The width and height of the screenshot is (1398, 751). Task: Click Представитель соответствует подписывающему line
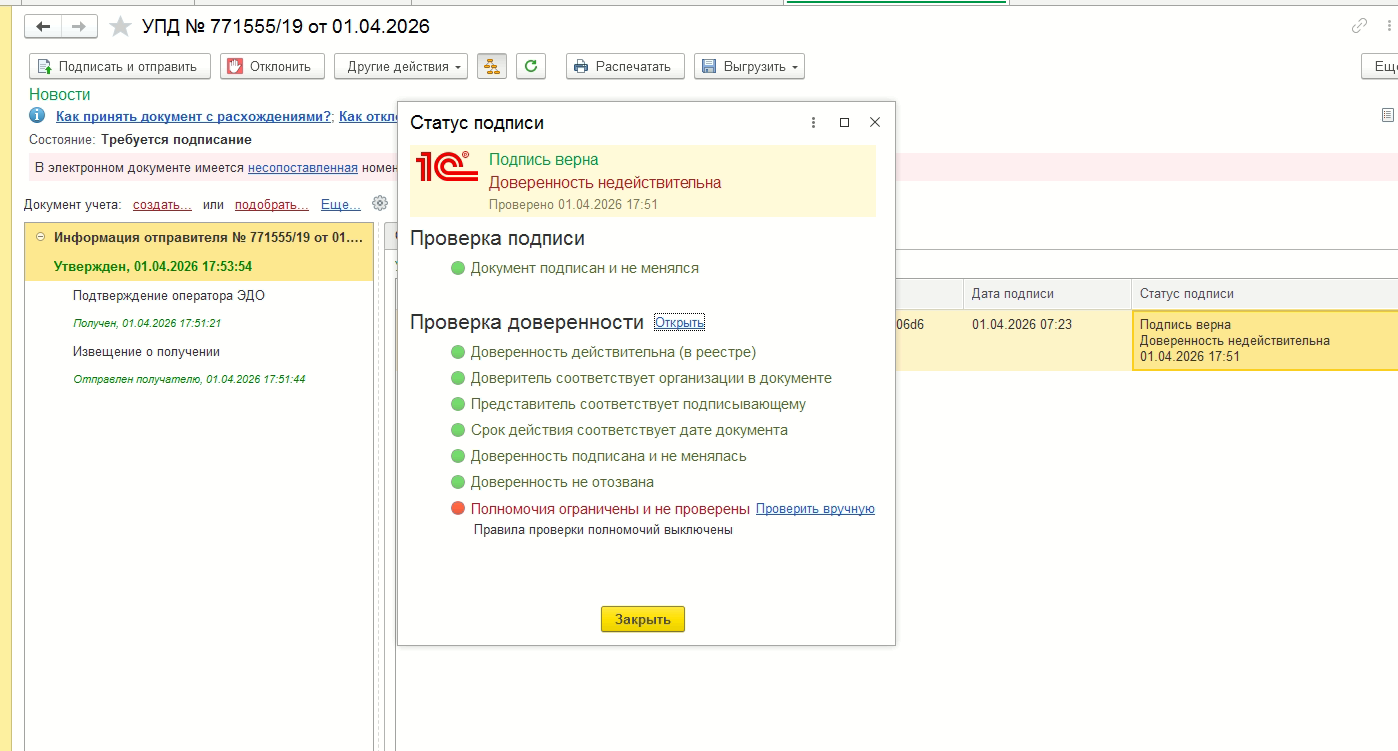(x=638, y=404)
